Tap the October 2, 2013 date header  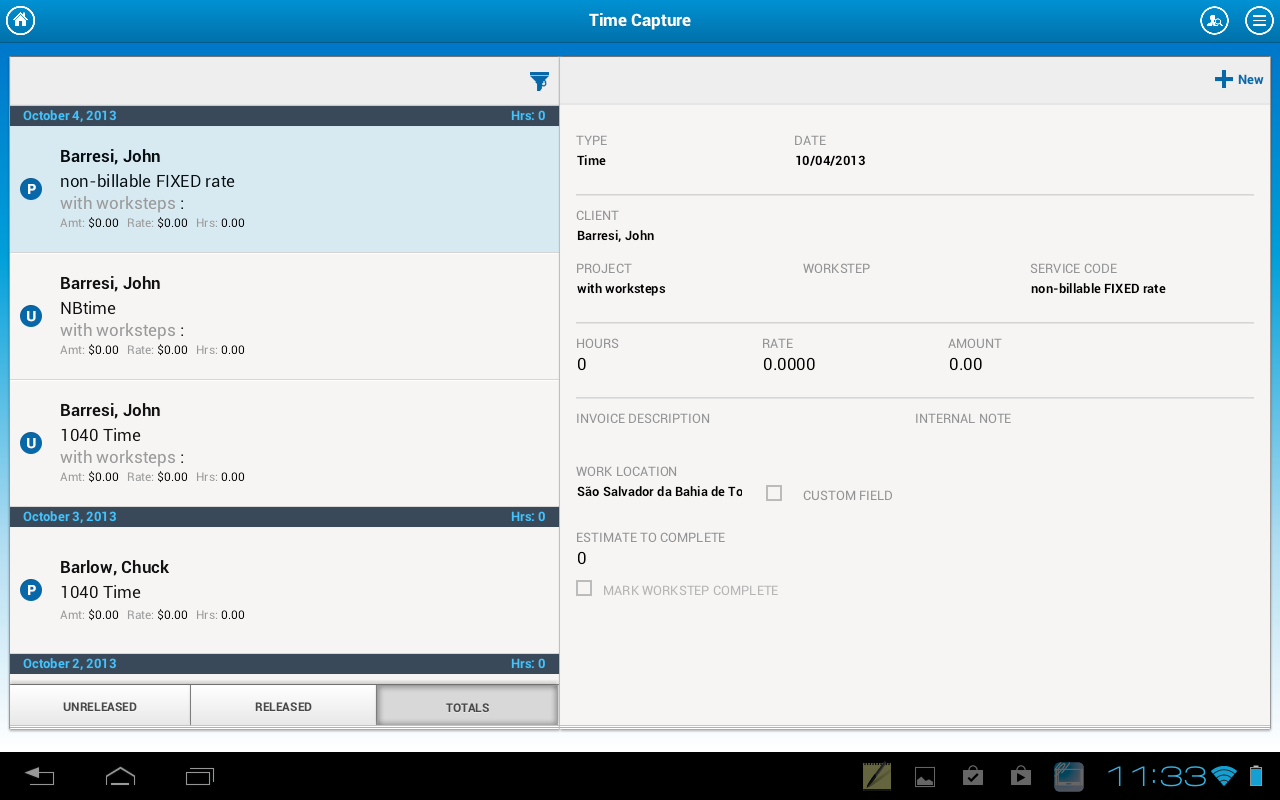pos(284,664)
